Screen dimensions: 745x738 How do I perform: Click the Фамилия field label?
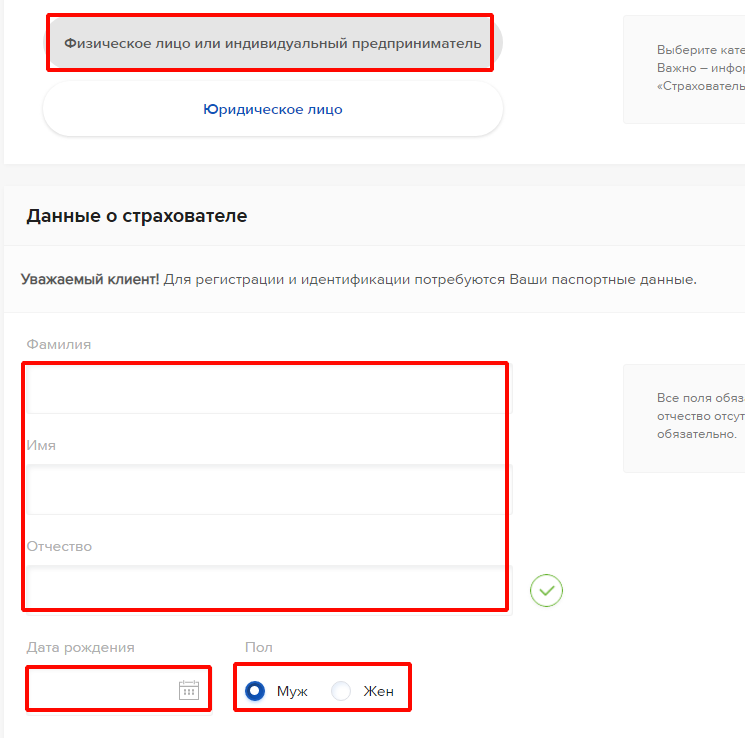(x=58, y=344)
